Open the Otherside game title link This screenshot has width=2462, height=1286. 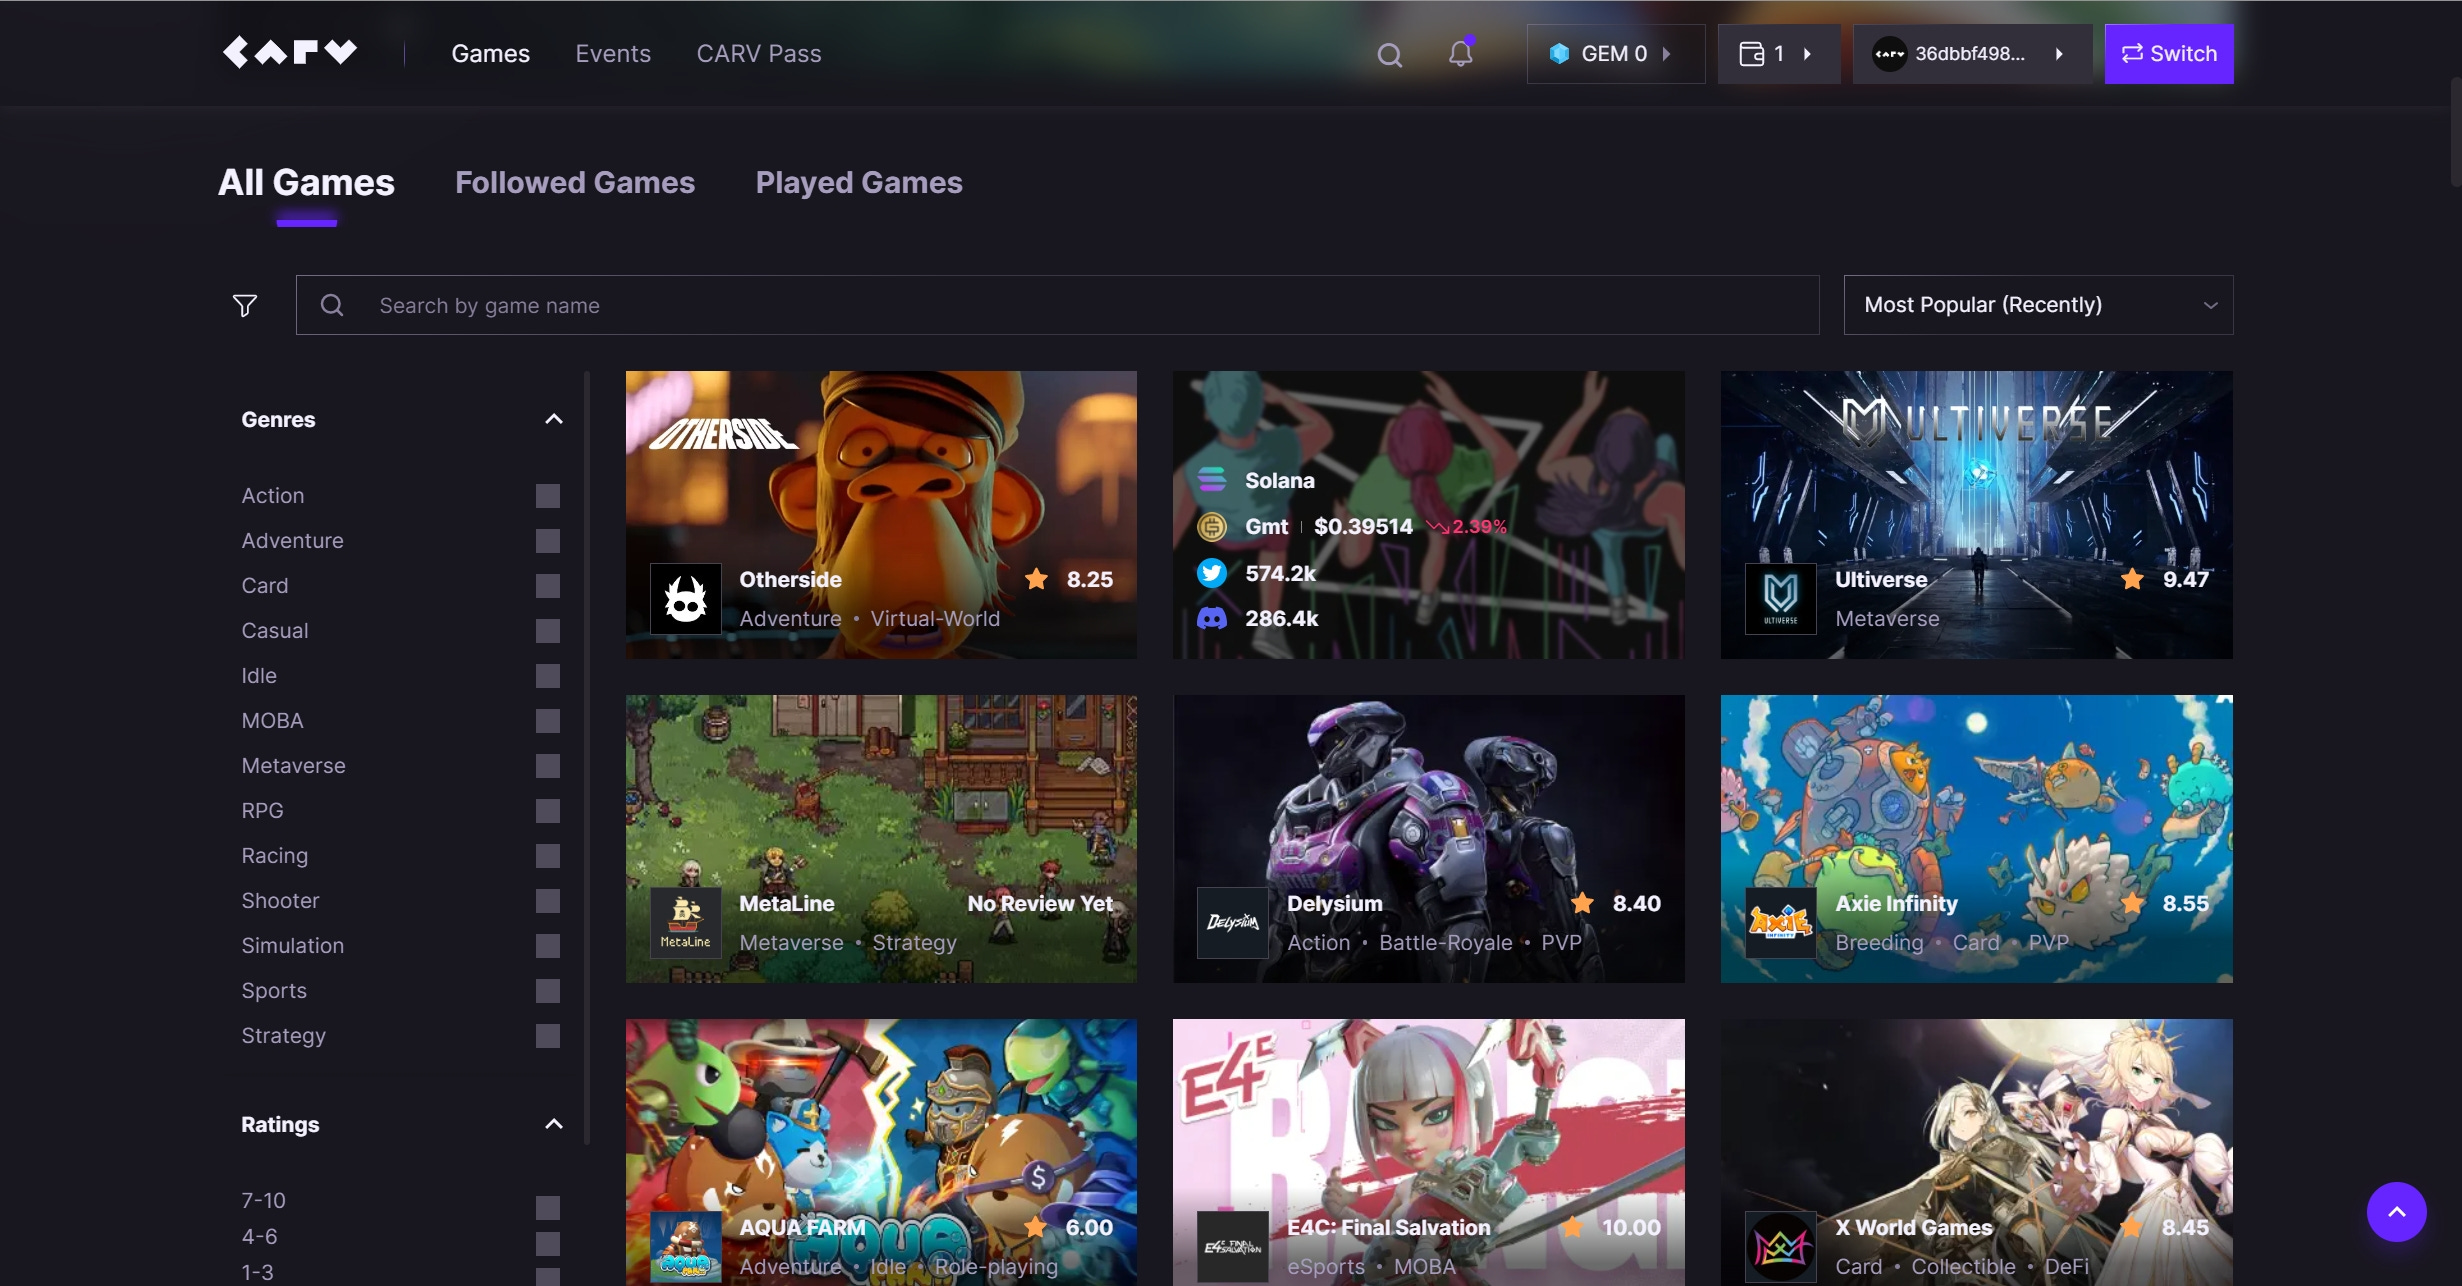tap(790, 579)
